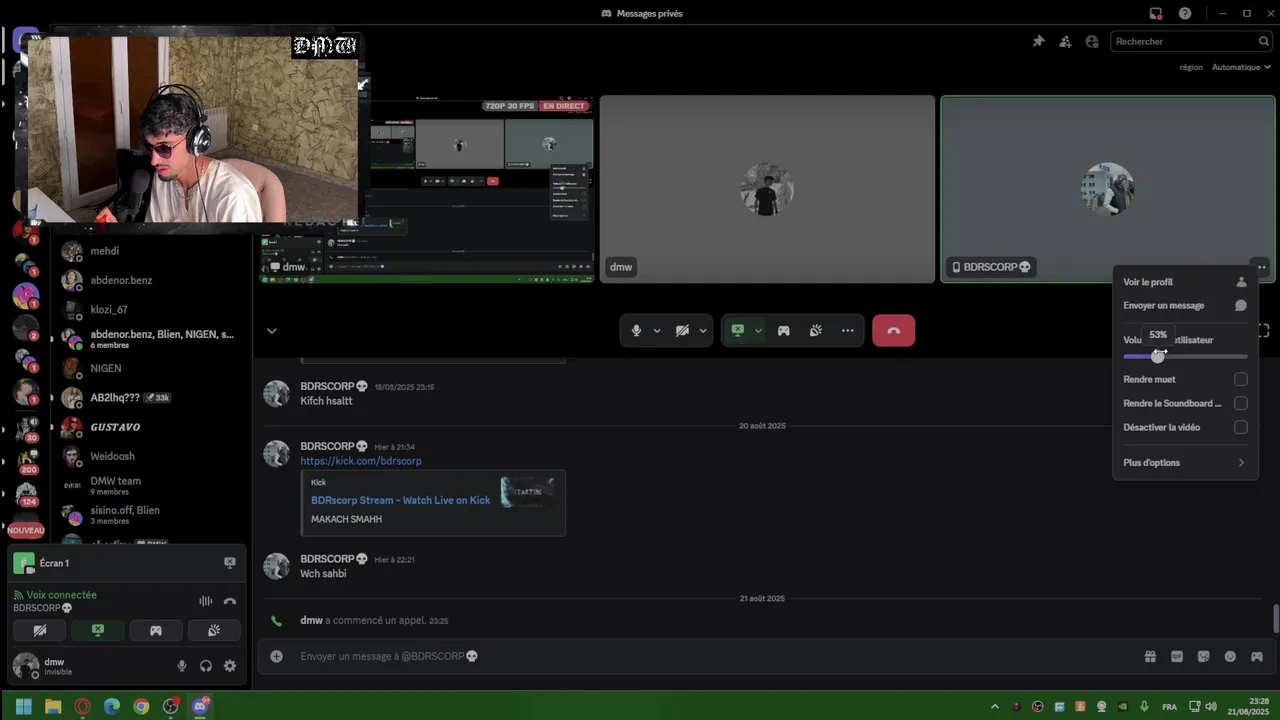Open the GIF picker
This screenshot has height=720, width=1280.
(x=1177, y=656)
